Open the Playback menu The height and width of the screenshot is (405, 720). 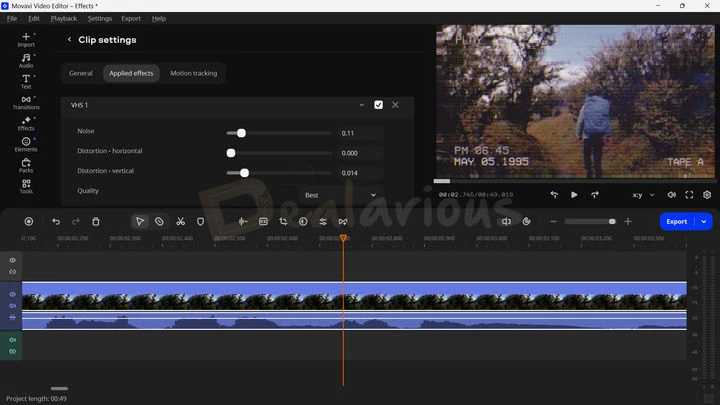click(64, 18)
